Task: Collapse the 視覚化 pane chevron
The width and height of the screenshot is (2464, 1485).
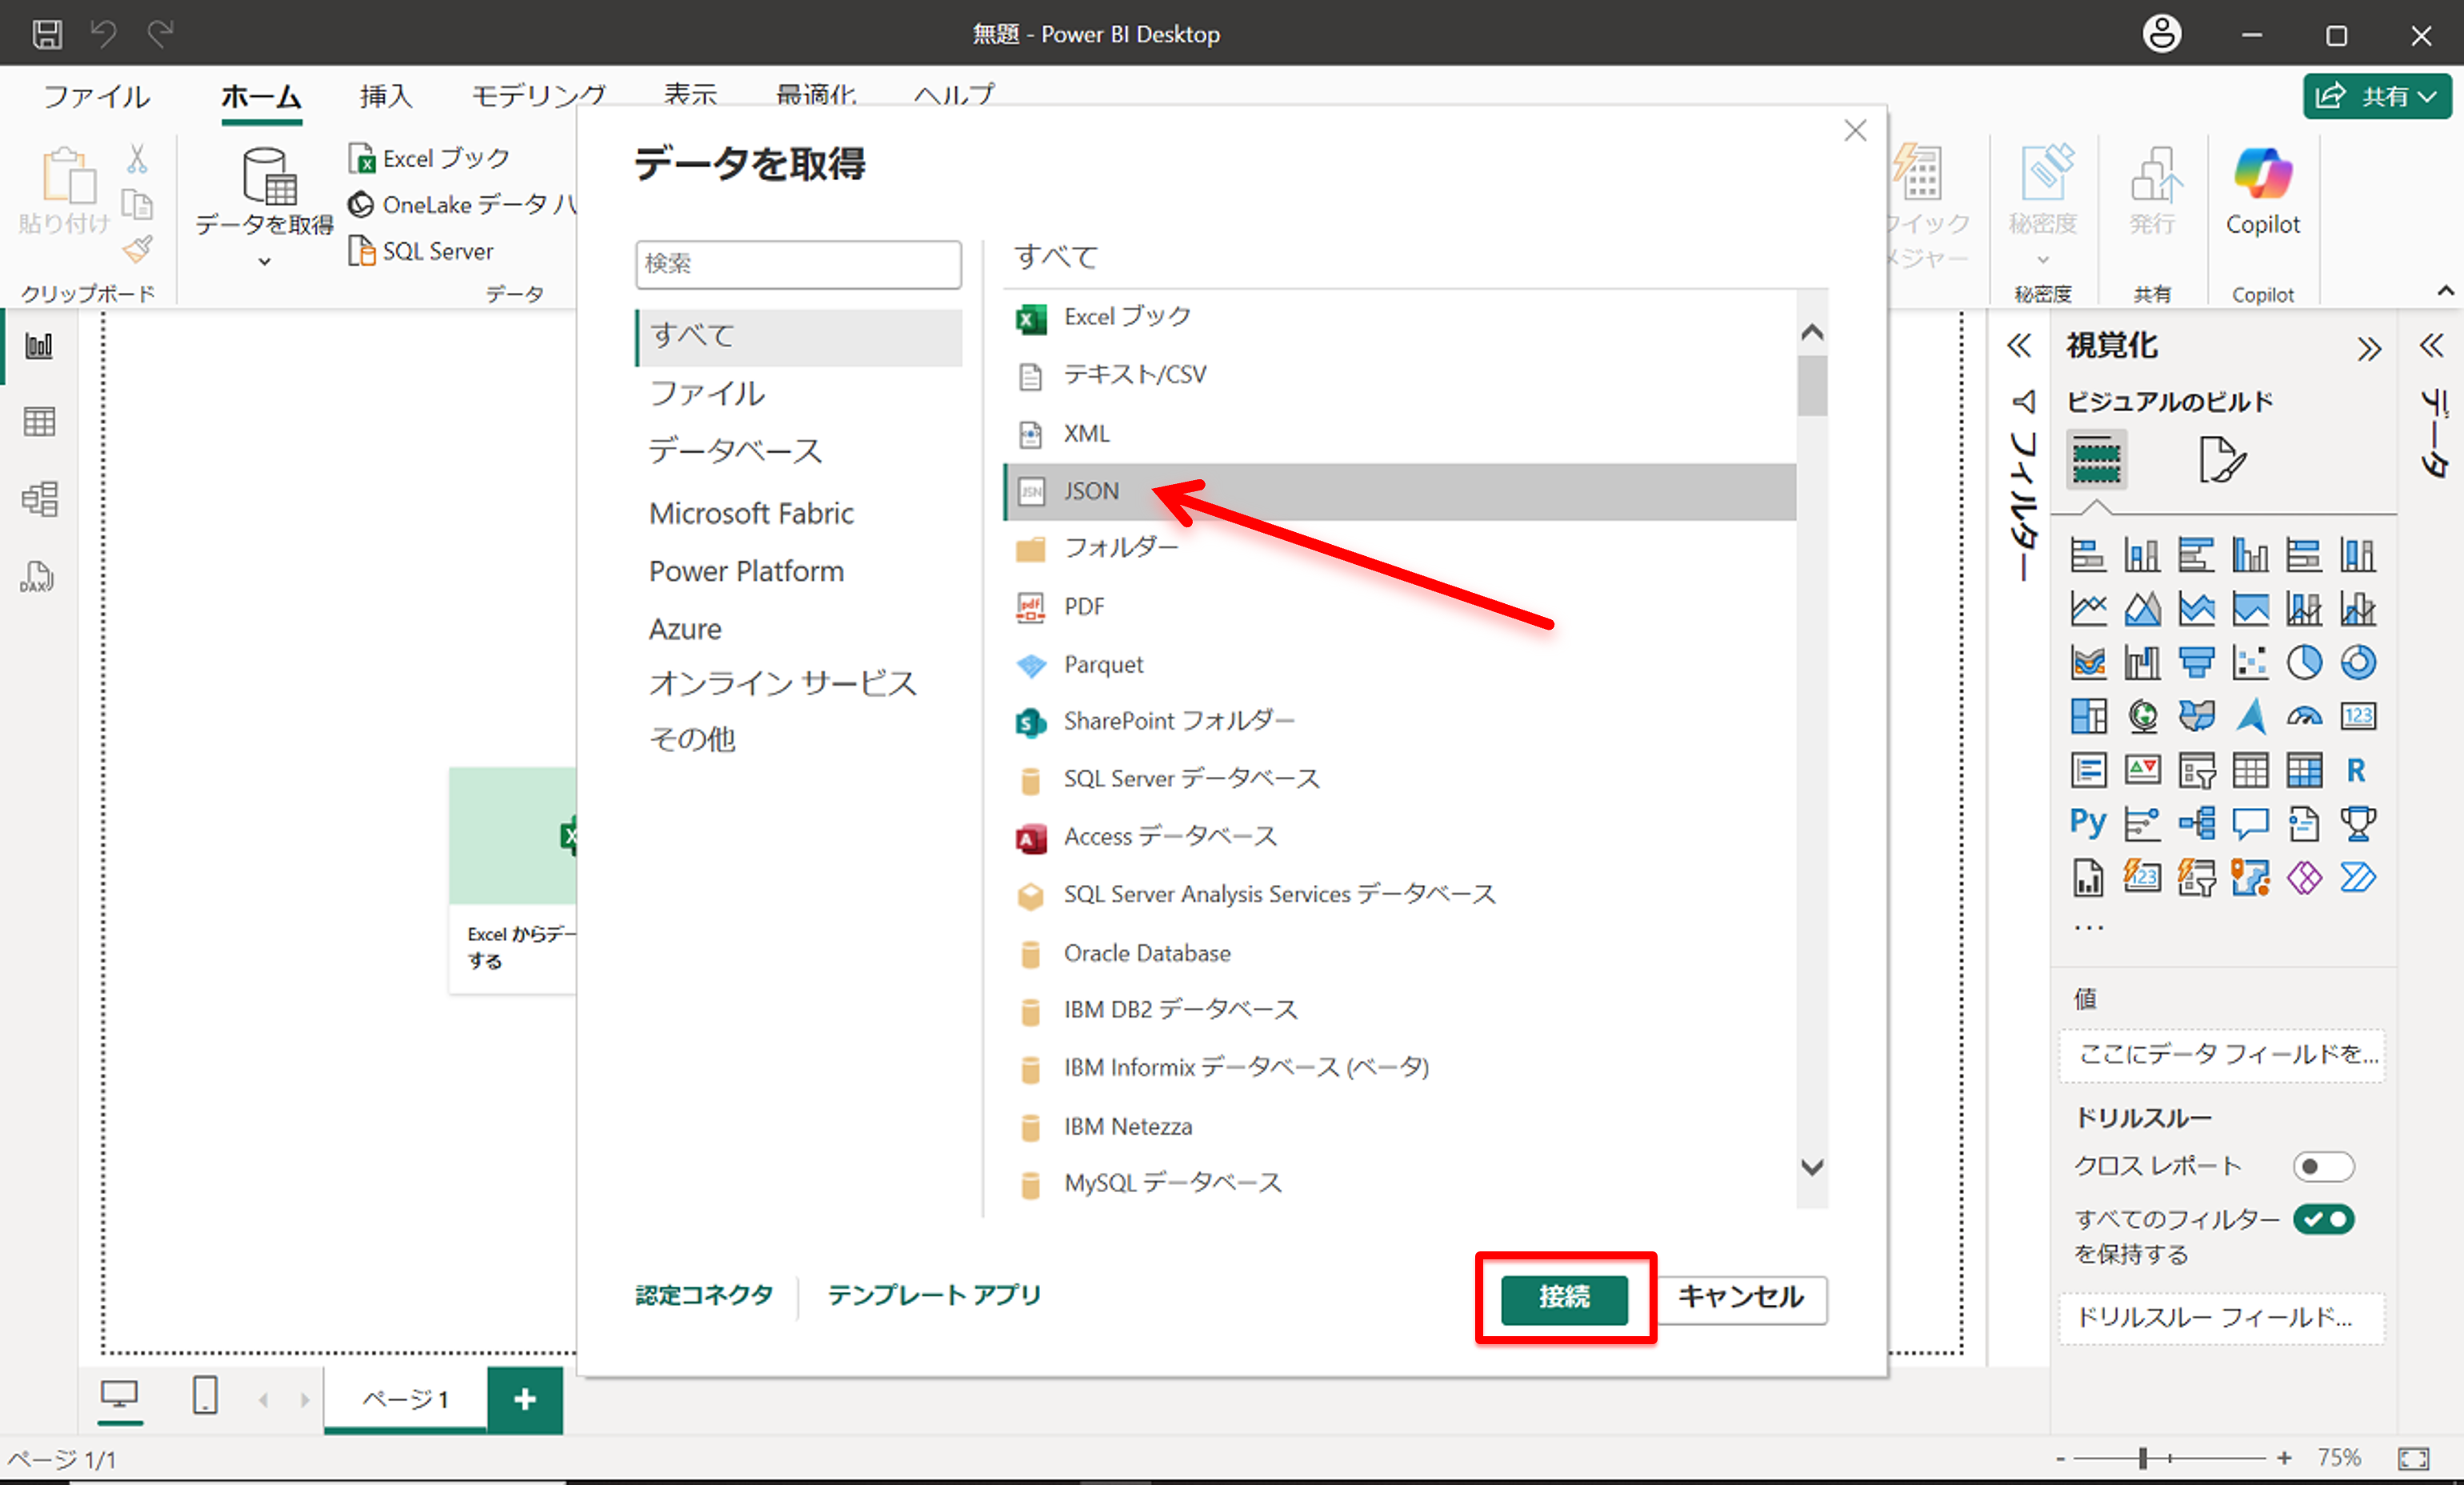Action: tap(2368, 349)
